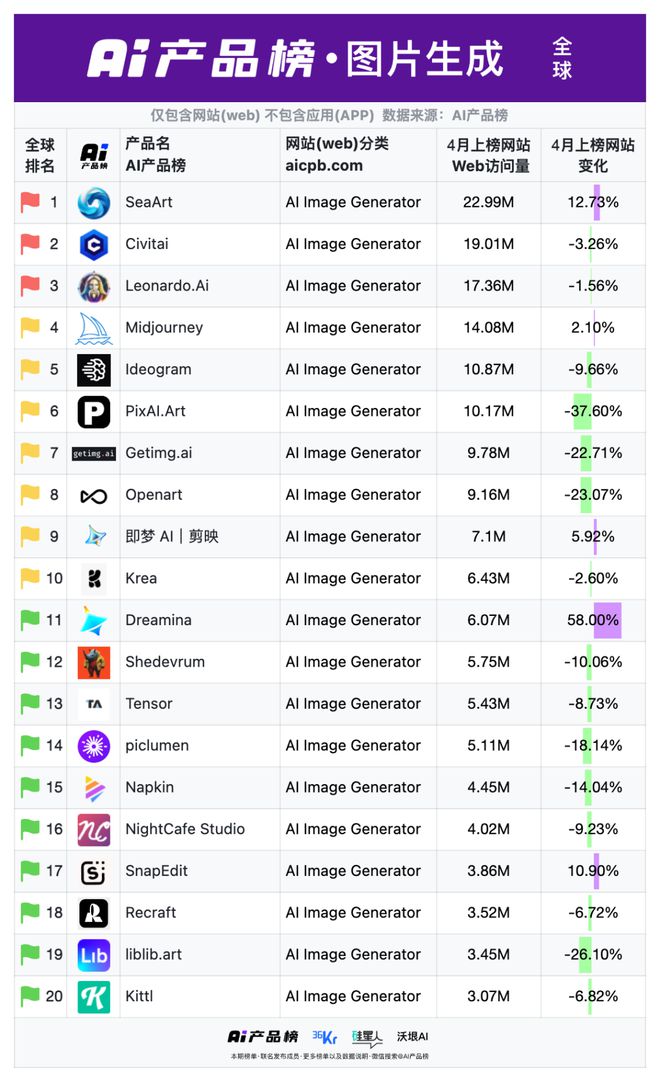Viewport: 660px width, 1082px height.
Task: Click the 全球排名 column header
Action: coord(40,155)
